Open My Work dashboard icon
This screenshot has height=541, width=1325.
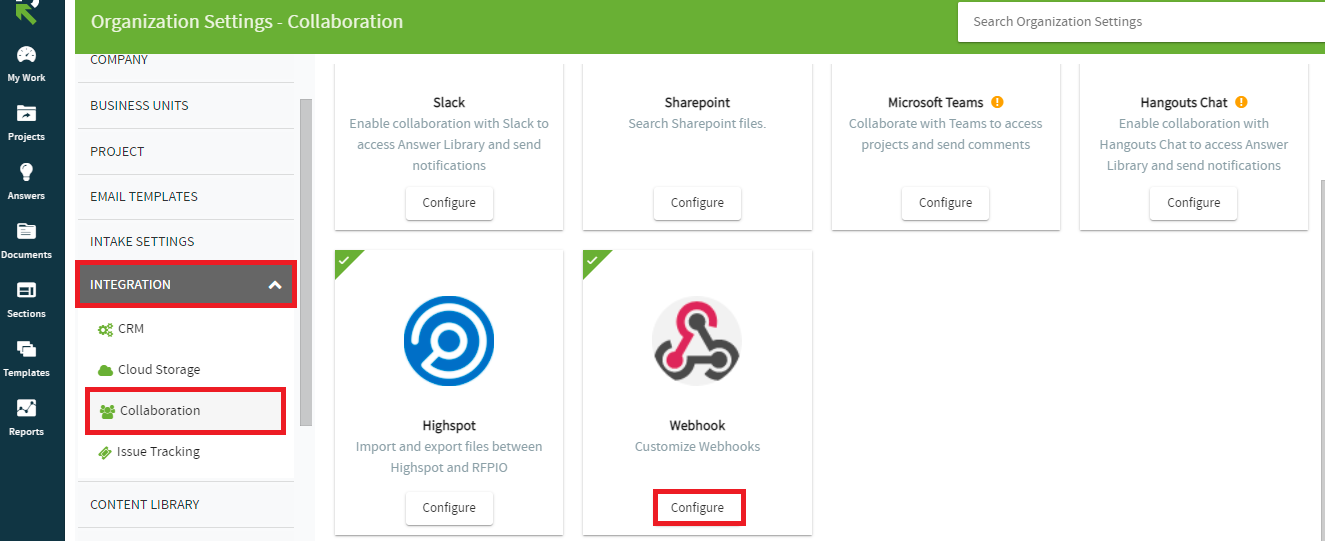pyautogui.click(x=27, y=55)
